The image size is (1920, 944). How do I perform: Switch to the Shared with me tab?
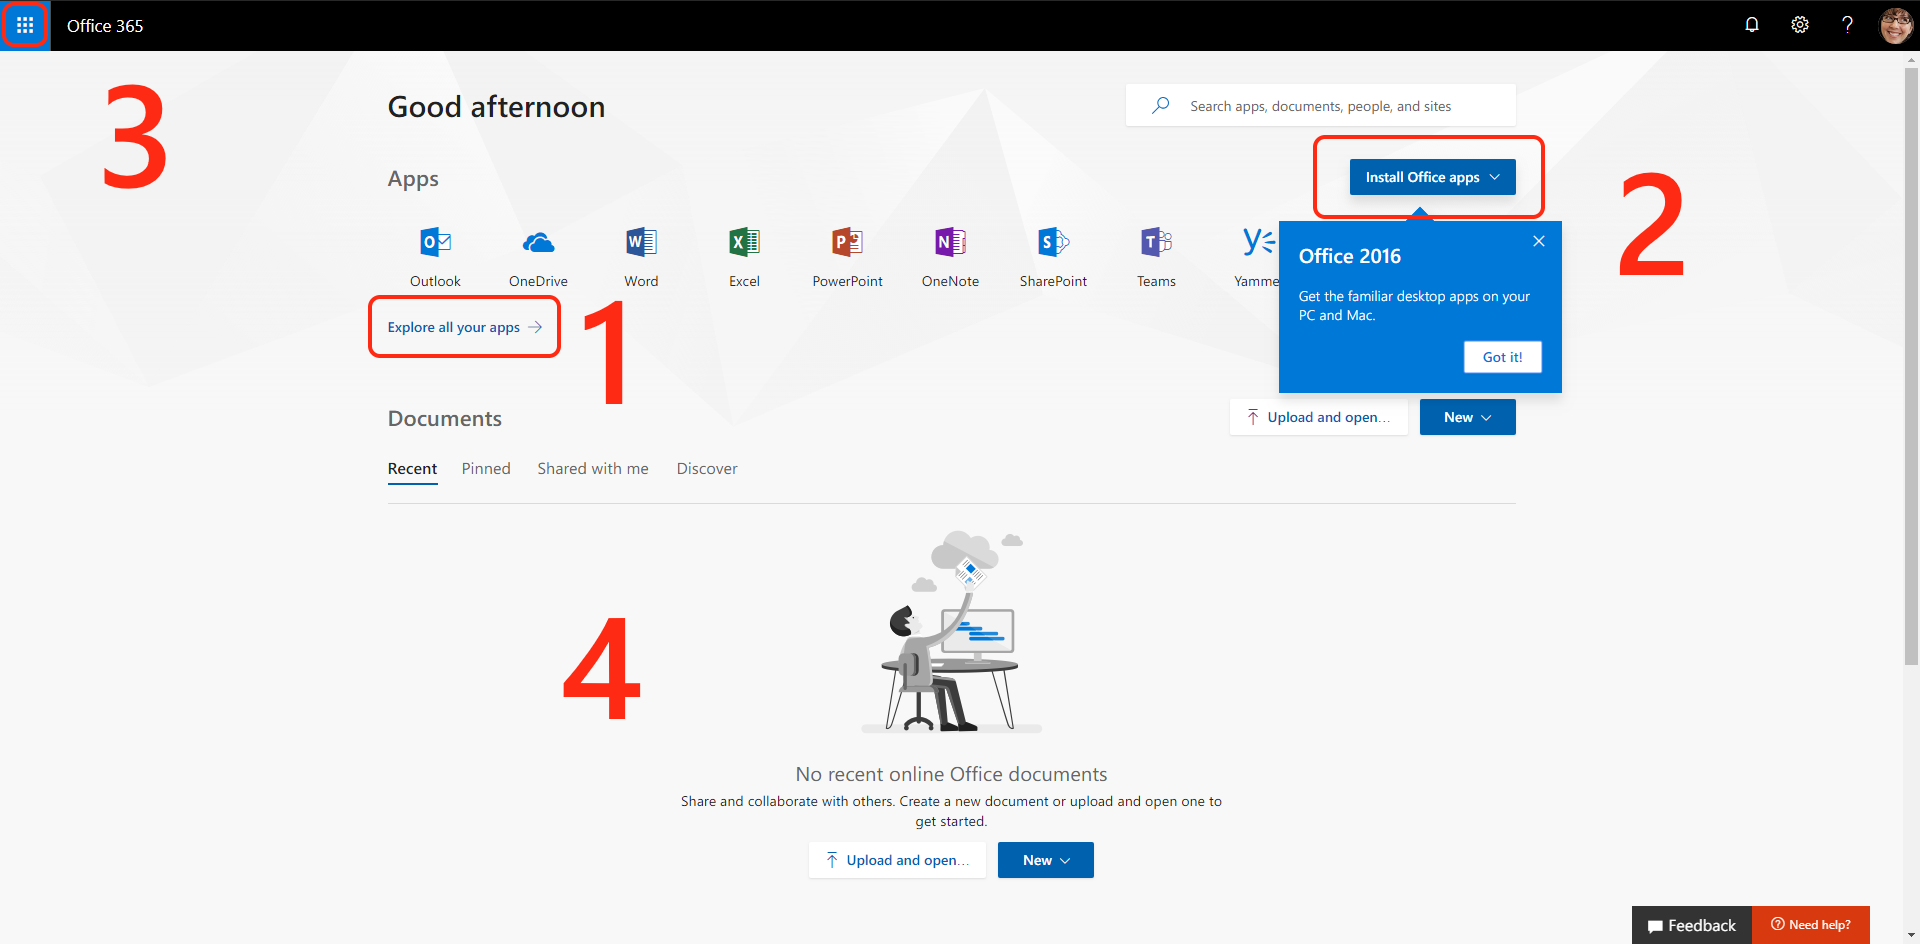coord(593,468)
